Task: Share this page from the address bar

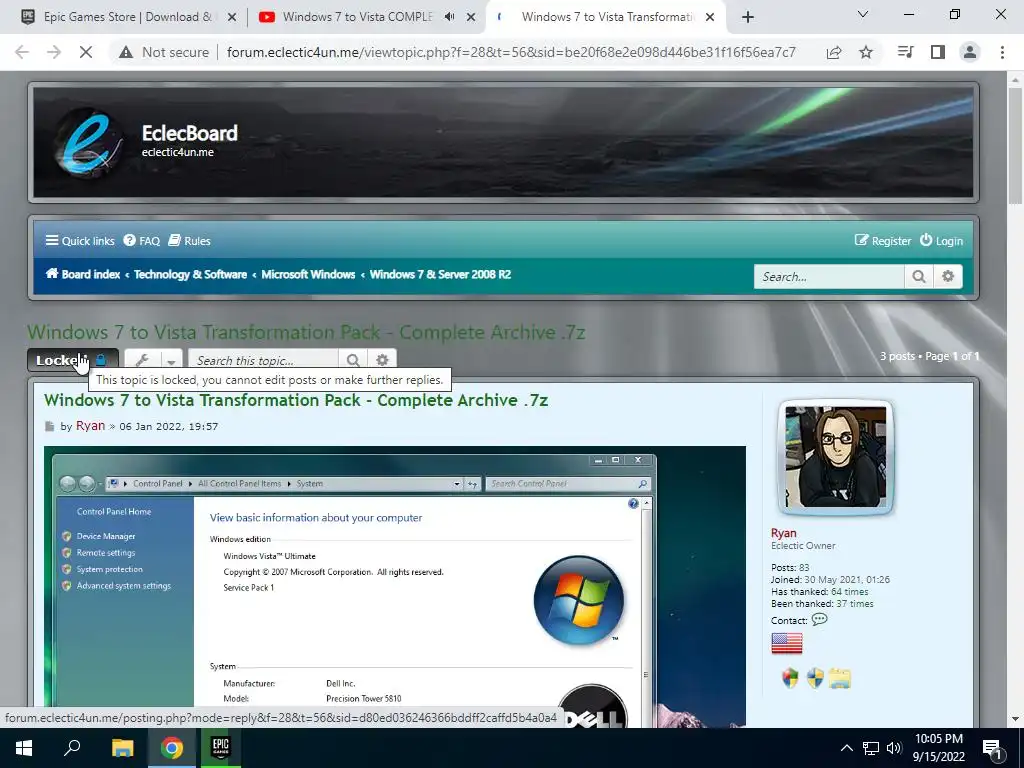Action: 834,52
